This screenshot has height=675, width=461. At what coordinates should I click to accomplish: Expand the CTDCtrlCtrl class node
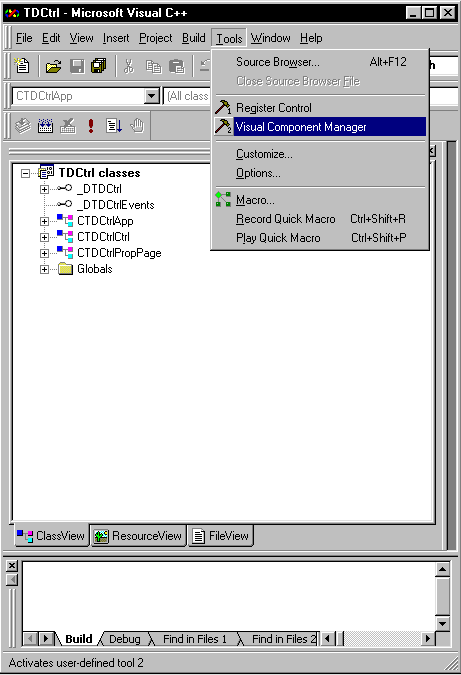click(44, 237)
